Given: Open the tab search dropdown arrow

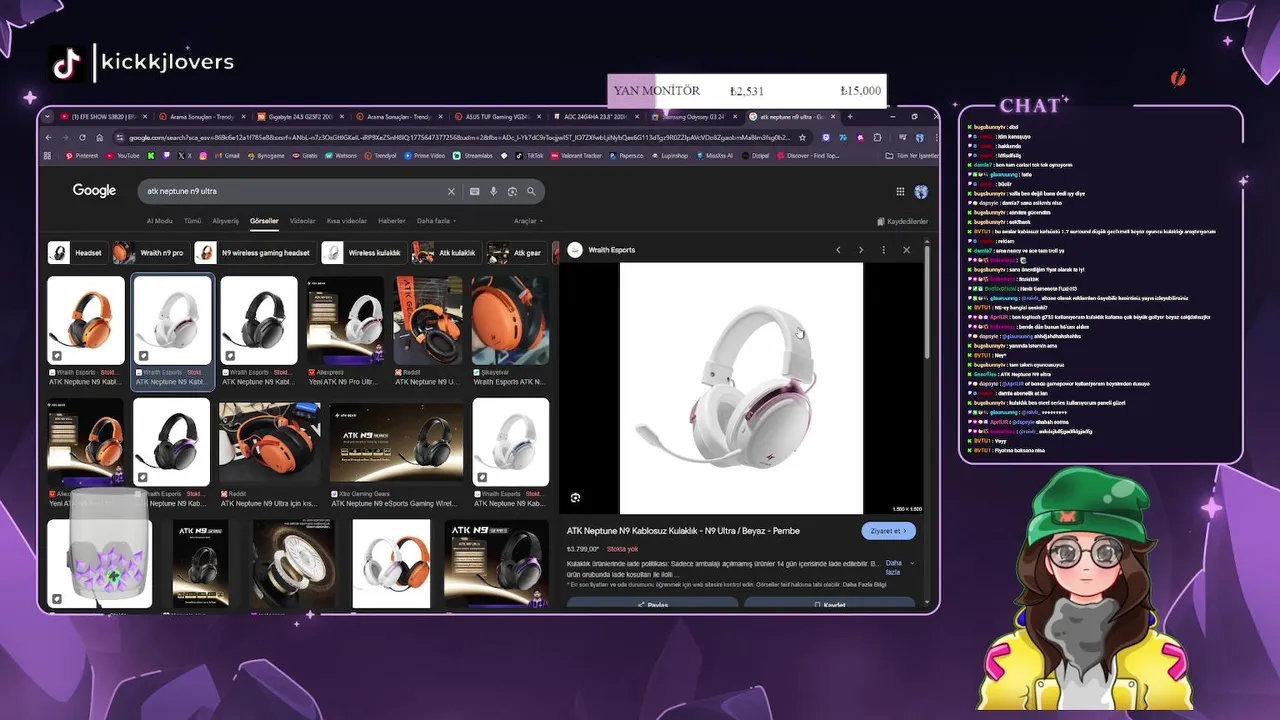Looking at the screenshot, I should coord(49,117).
